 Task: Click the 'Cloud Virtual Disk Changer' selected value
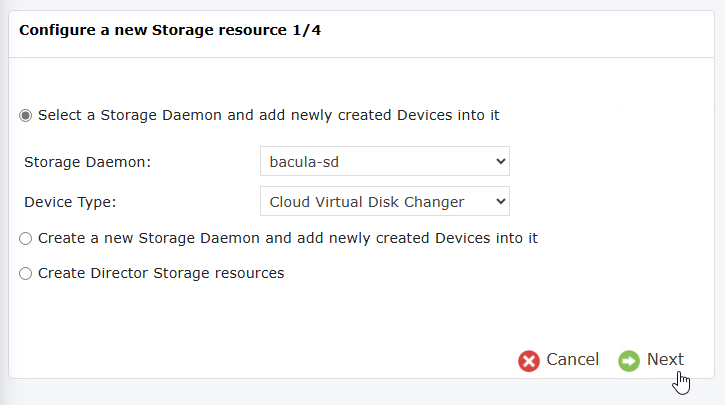tap(367, 202)
